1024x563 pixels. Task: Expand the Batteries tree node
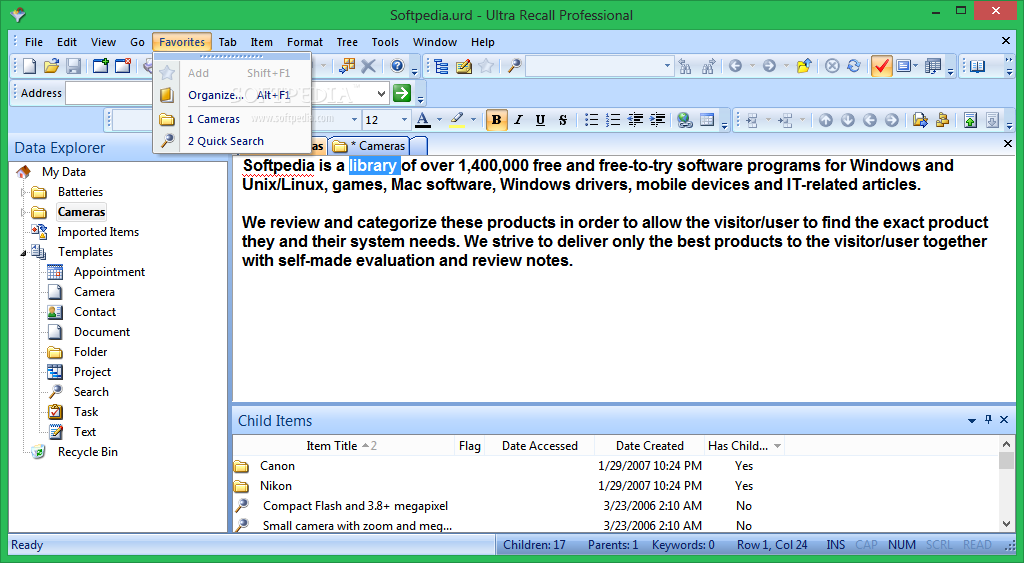(24, 192)
